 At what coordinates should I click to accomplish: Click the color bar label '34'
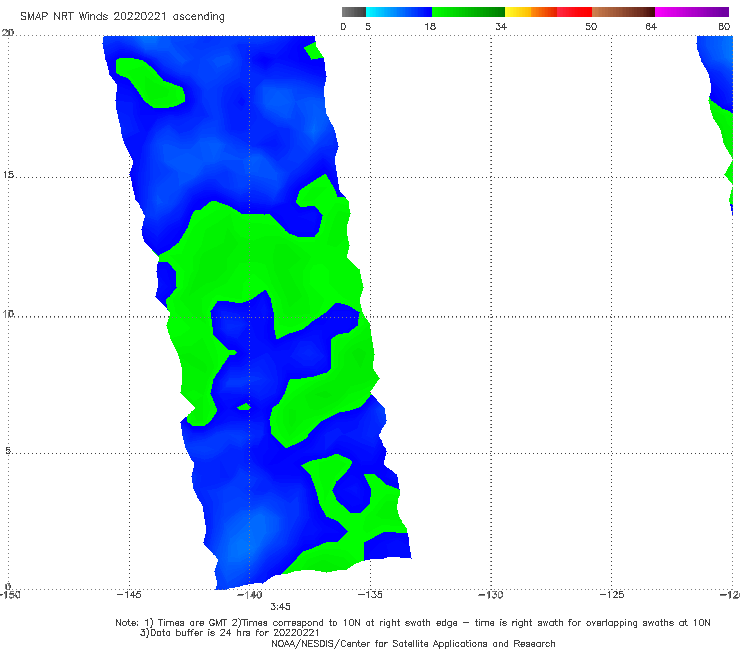point(501,26)
